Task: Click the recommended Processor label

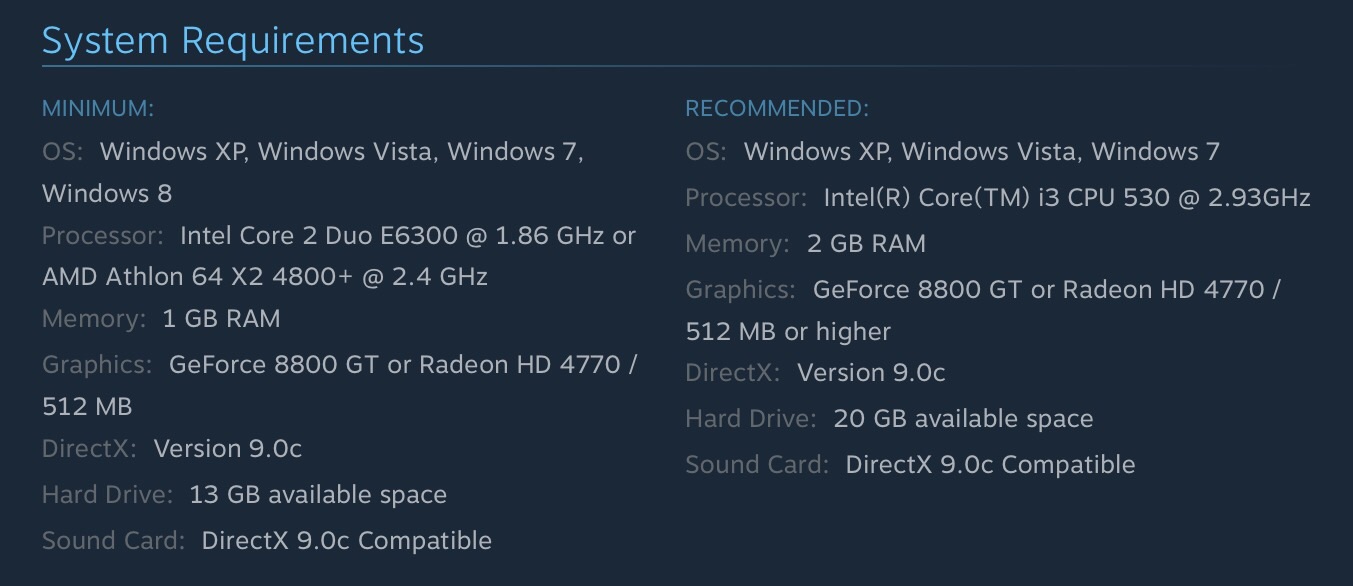Action: coord(746,197)
